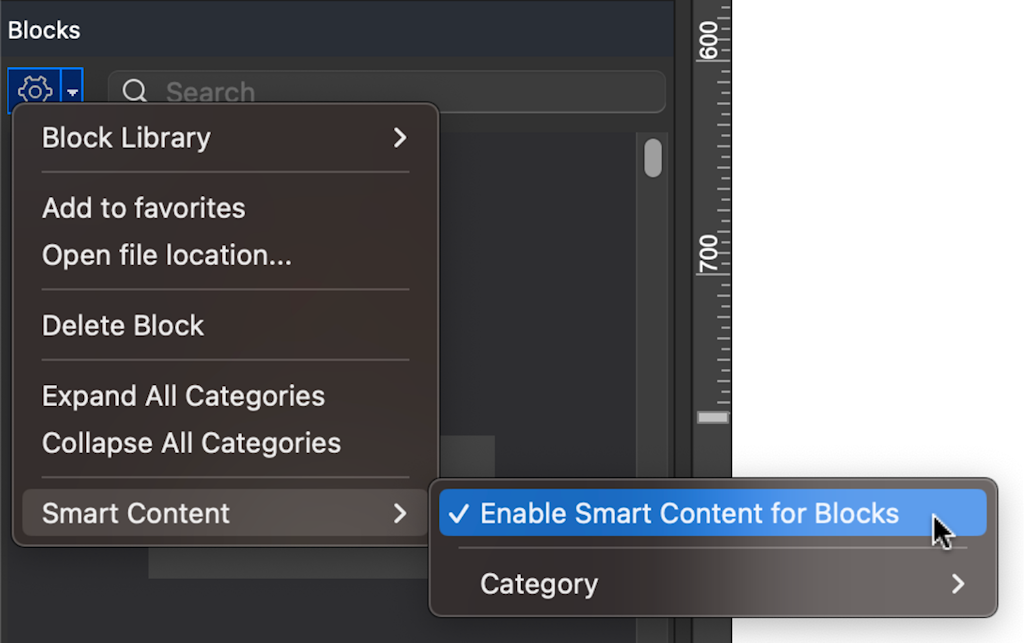
Task: Choose Delete Block from menu
Action: [x=123, y=326]
